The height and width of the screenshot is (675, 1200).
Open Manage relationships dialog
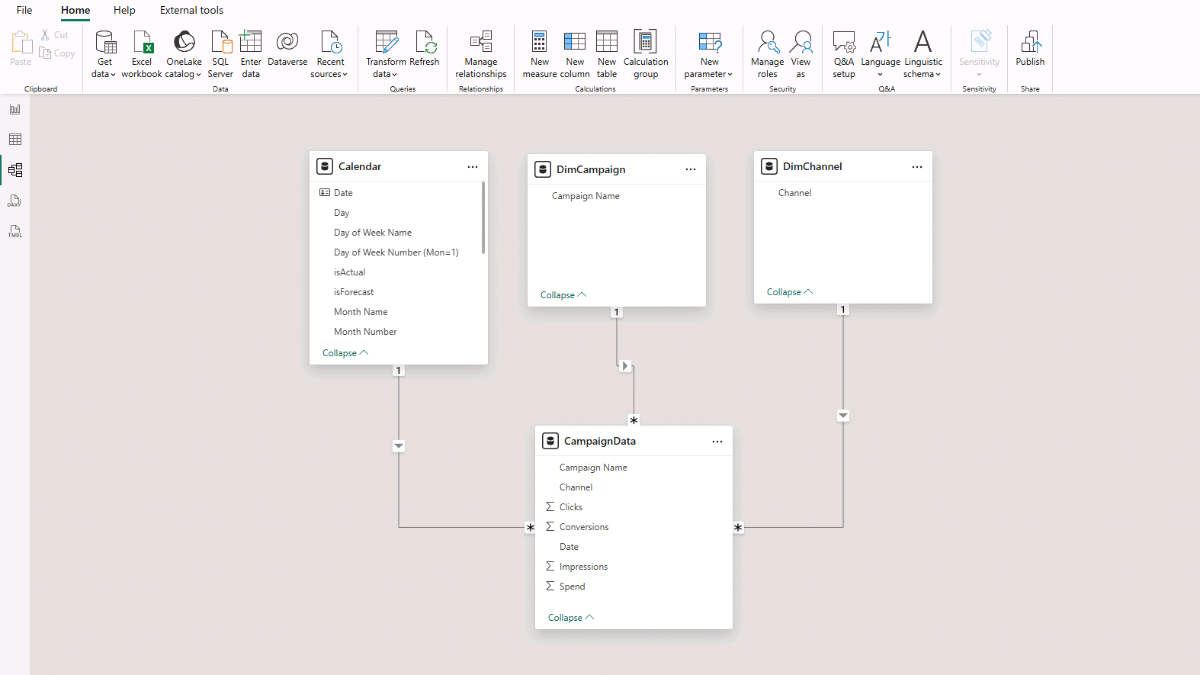[481, 42]
